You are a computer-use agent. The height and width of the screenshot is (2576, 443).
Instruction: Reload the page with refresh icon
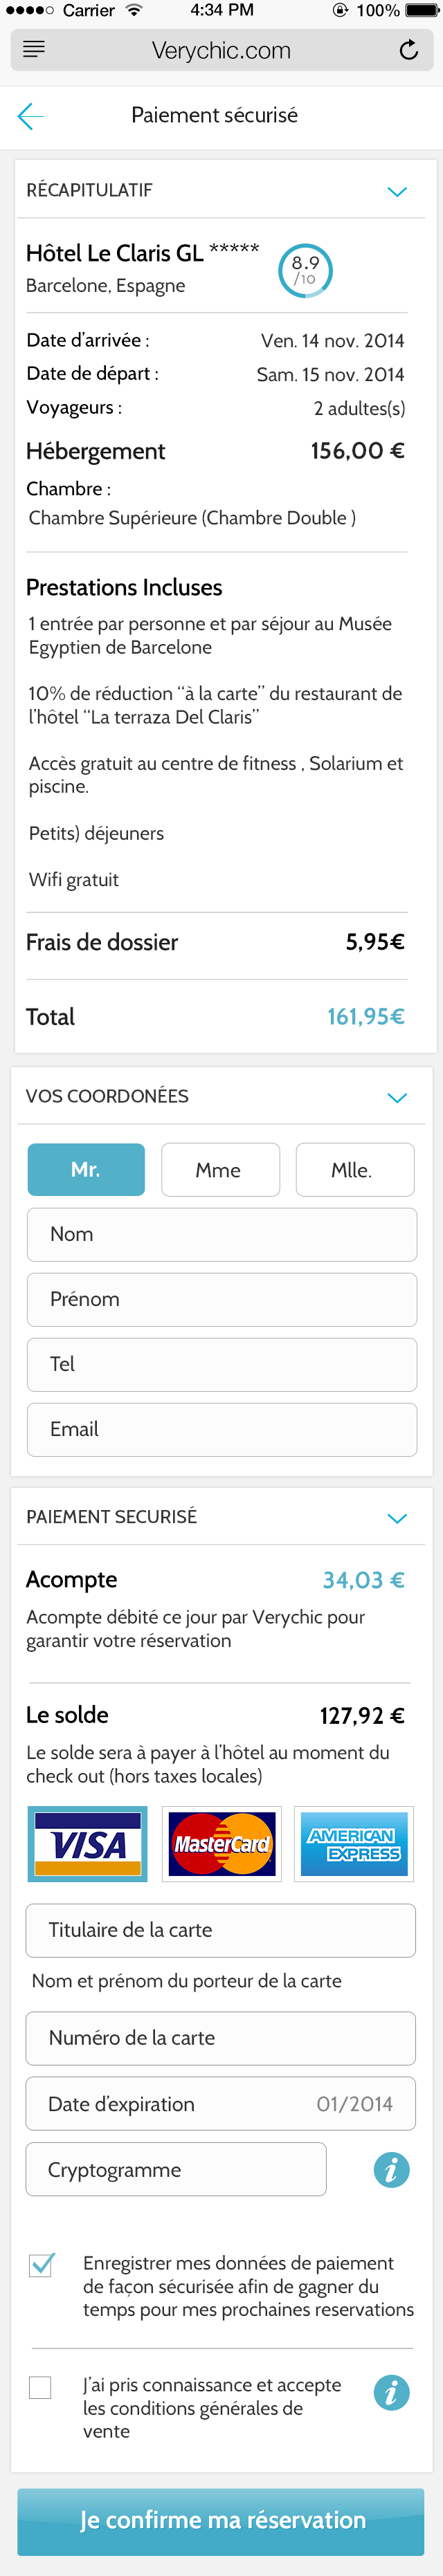[x=408, y=50]
